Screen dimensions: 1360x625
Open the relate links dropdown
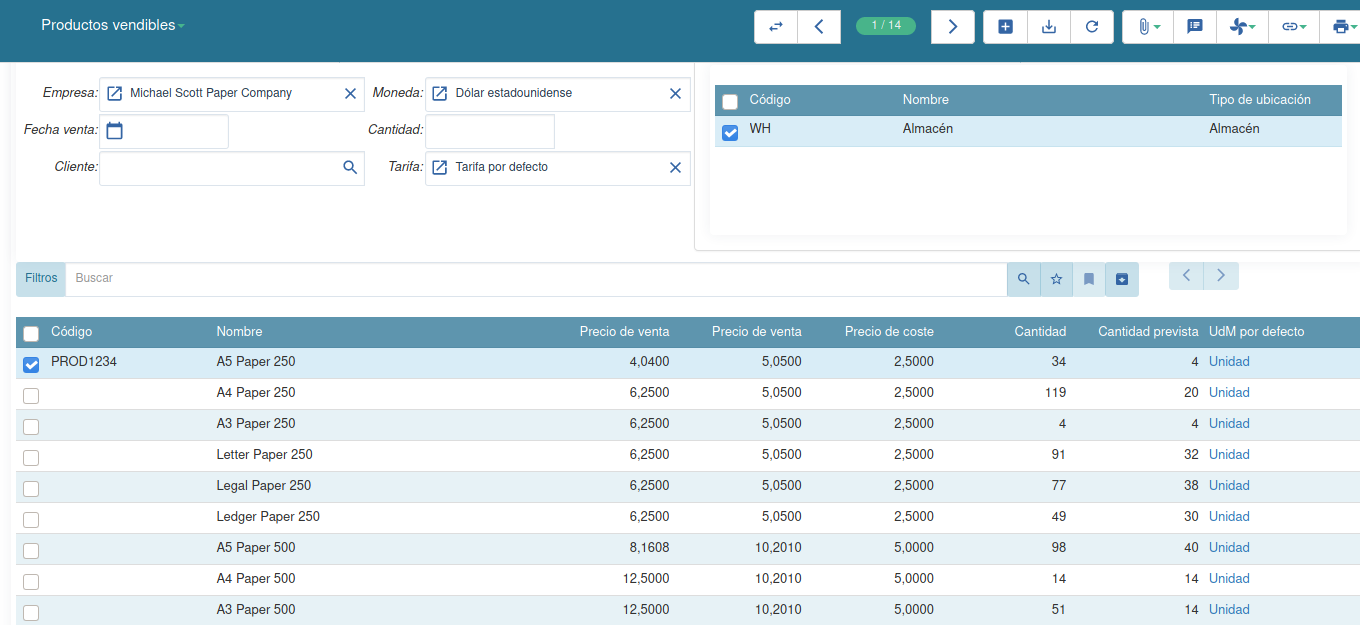(1293, 26)
